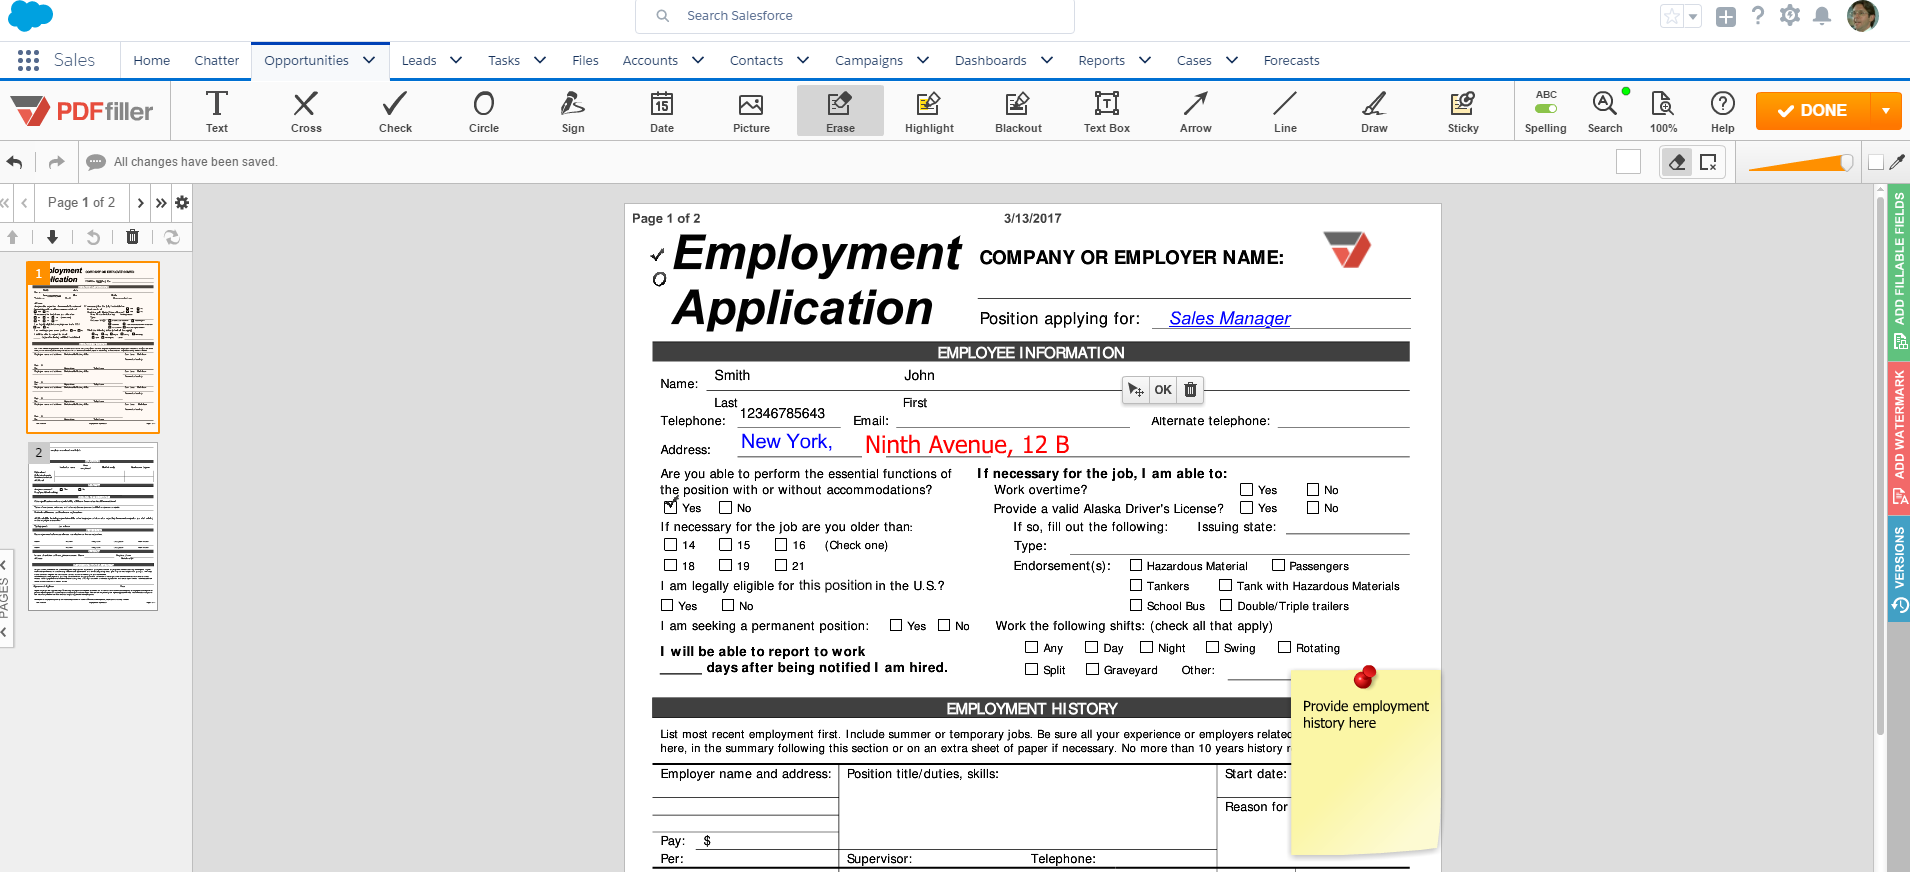This screenshot has height=872, width=1910.
Task: Check Yes for Work overtime
Action: (x=1247, y=490)
